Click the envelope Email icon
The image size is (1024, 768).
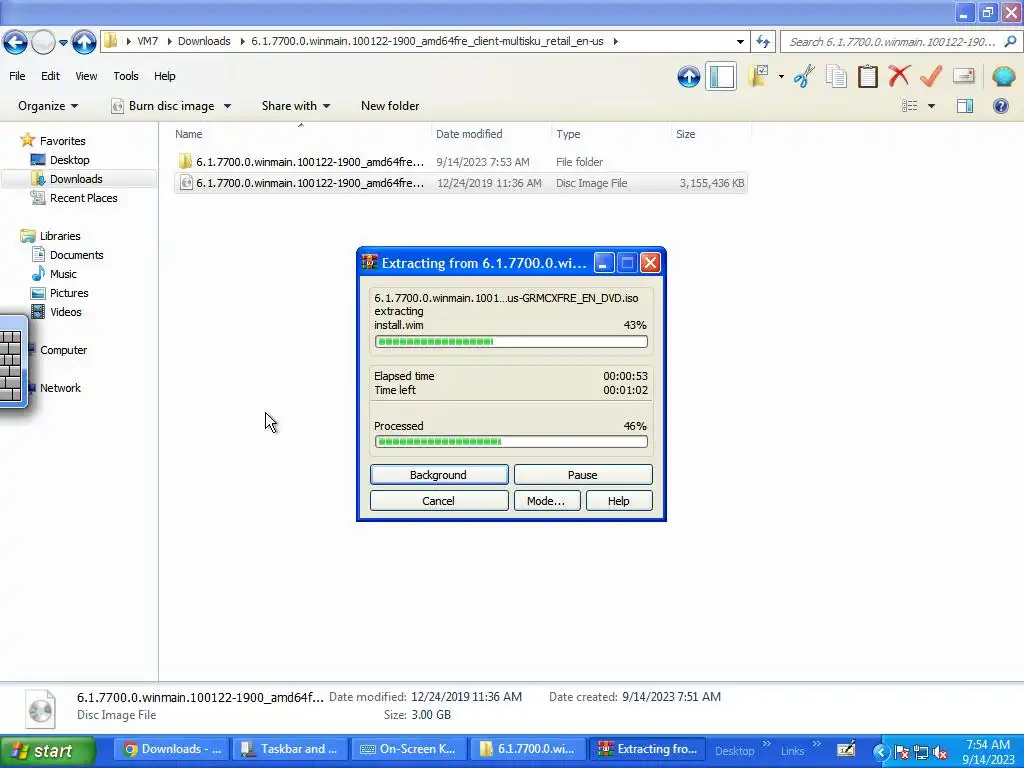963,76
